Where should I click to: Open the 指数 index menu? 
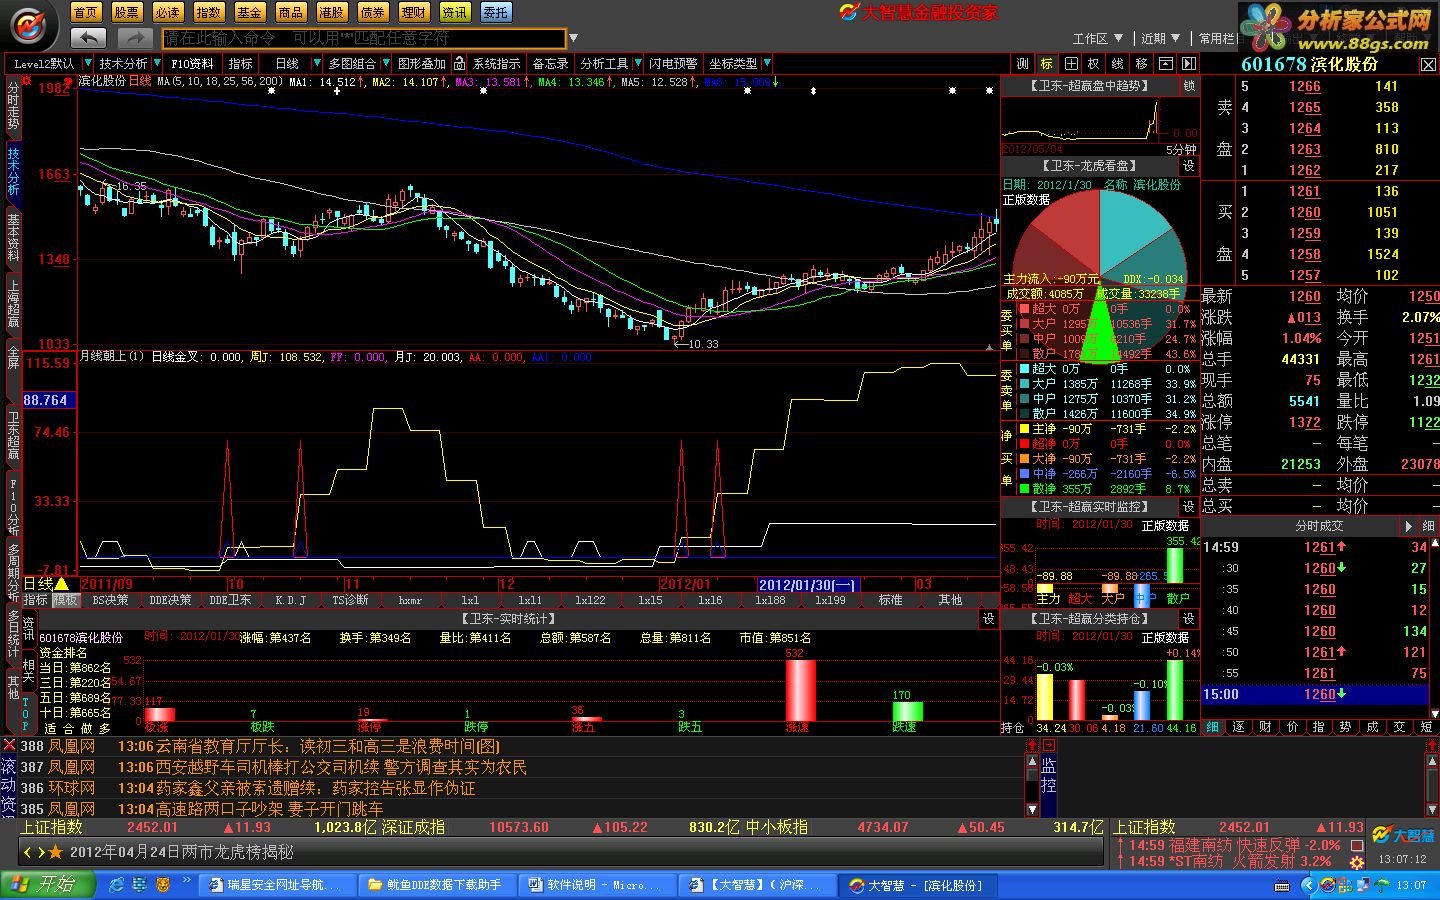(x=209, y=12)
